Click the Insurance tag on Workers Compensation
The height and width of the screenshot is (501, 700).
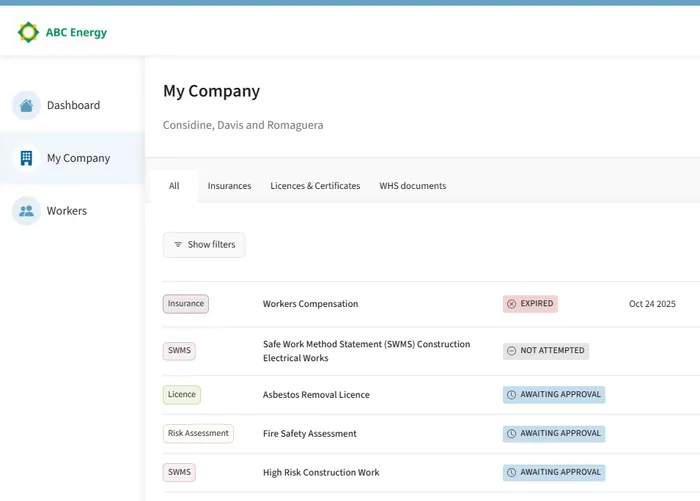click(186, 304)
